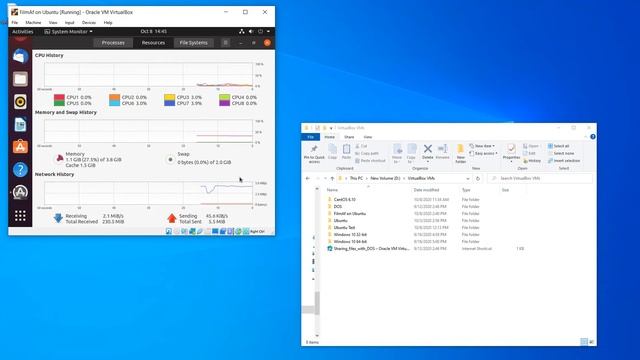Click Select all in the Explorer ribbon
The height and width of the screenshot is (360, 640).
[558, 146]
